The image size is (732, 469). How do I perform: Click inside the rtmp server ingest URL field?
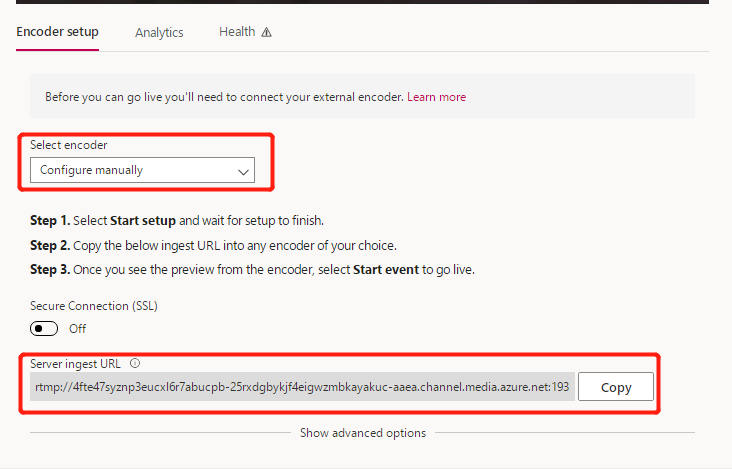point(303,387)
